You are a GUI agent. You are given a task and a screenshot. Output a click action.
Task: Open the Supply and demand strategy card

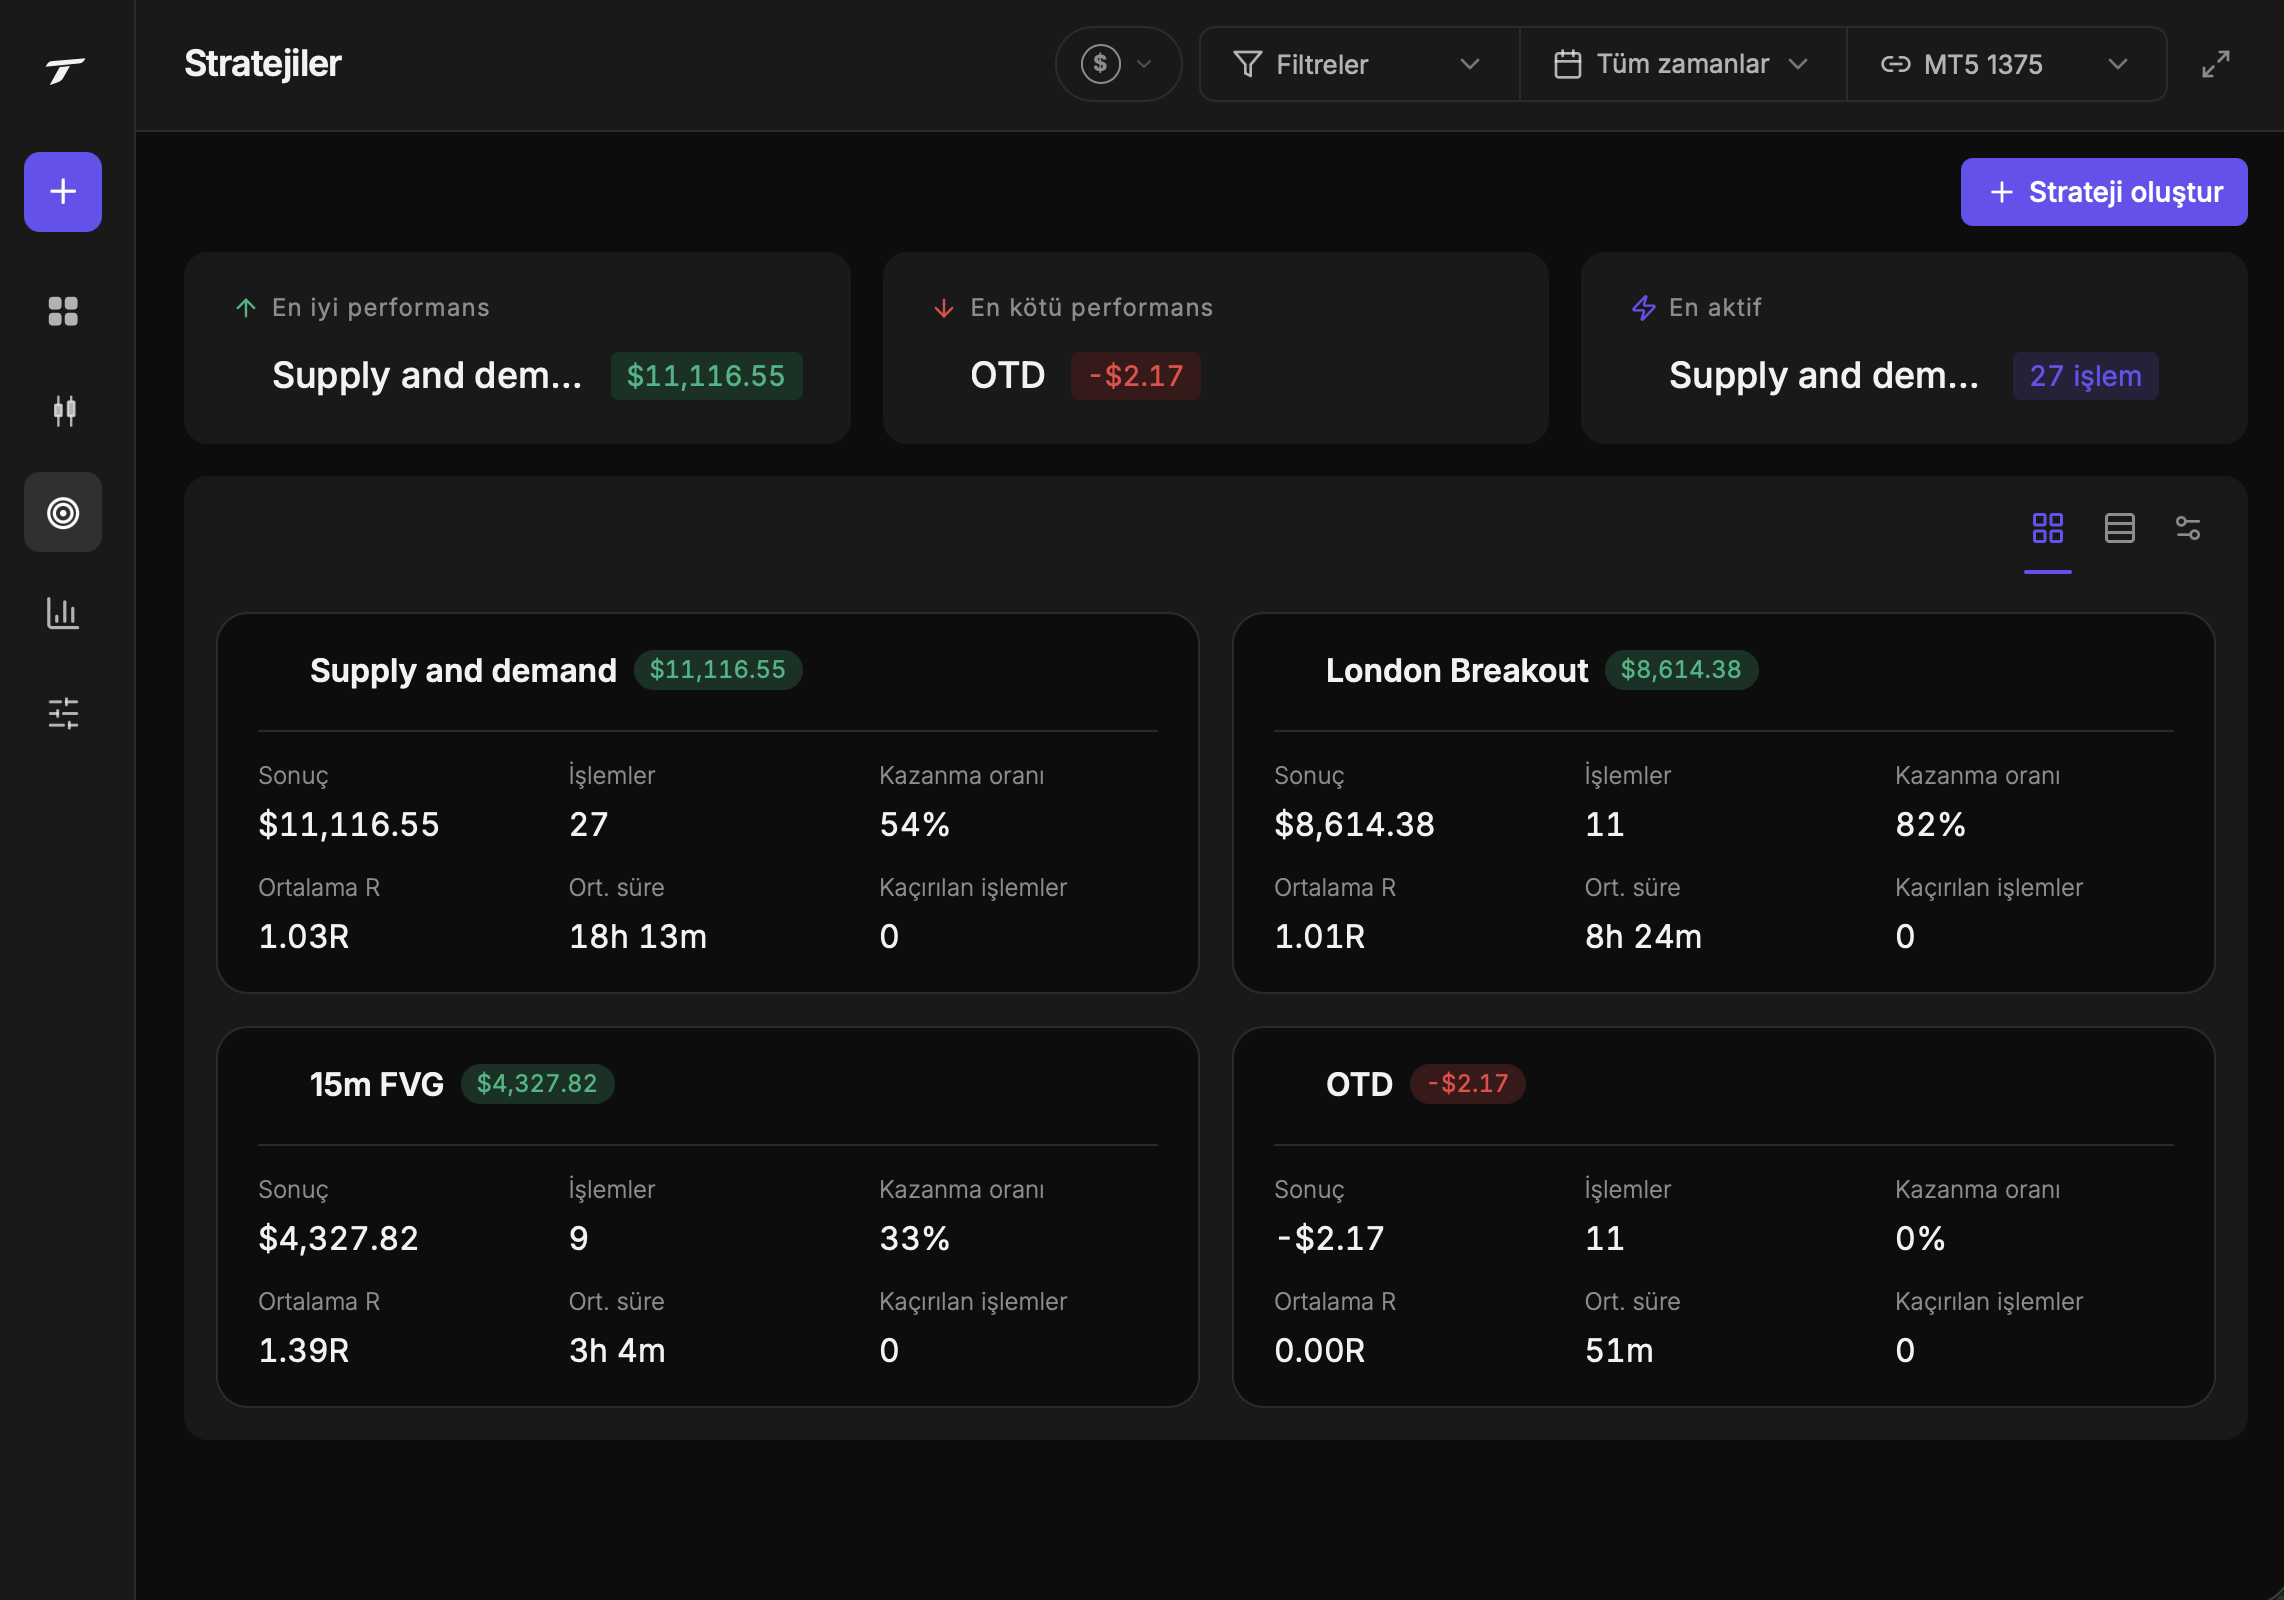pos(708,803)
